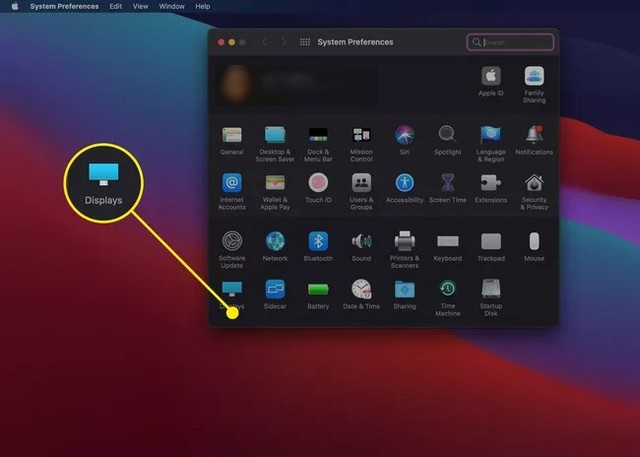Screen dimensions: 640x457
Task: Open Mission Control preferences
Action: click(x=361, y=144)
